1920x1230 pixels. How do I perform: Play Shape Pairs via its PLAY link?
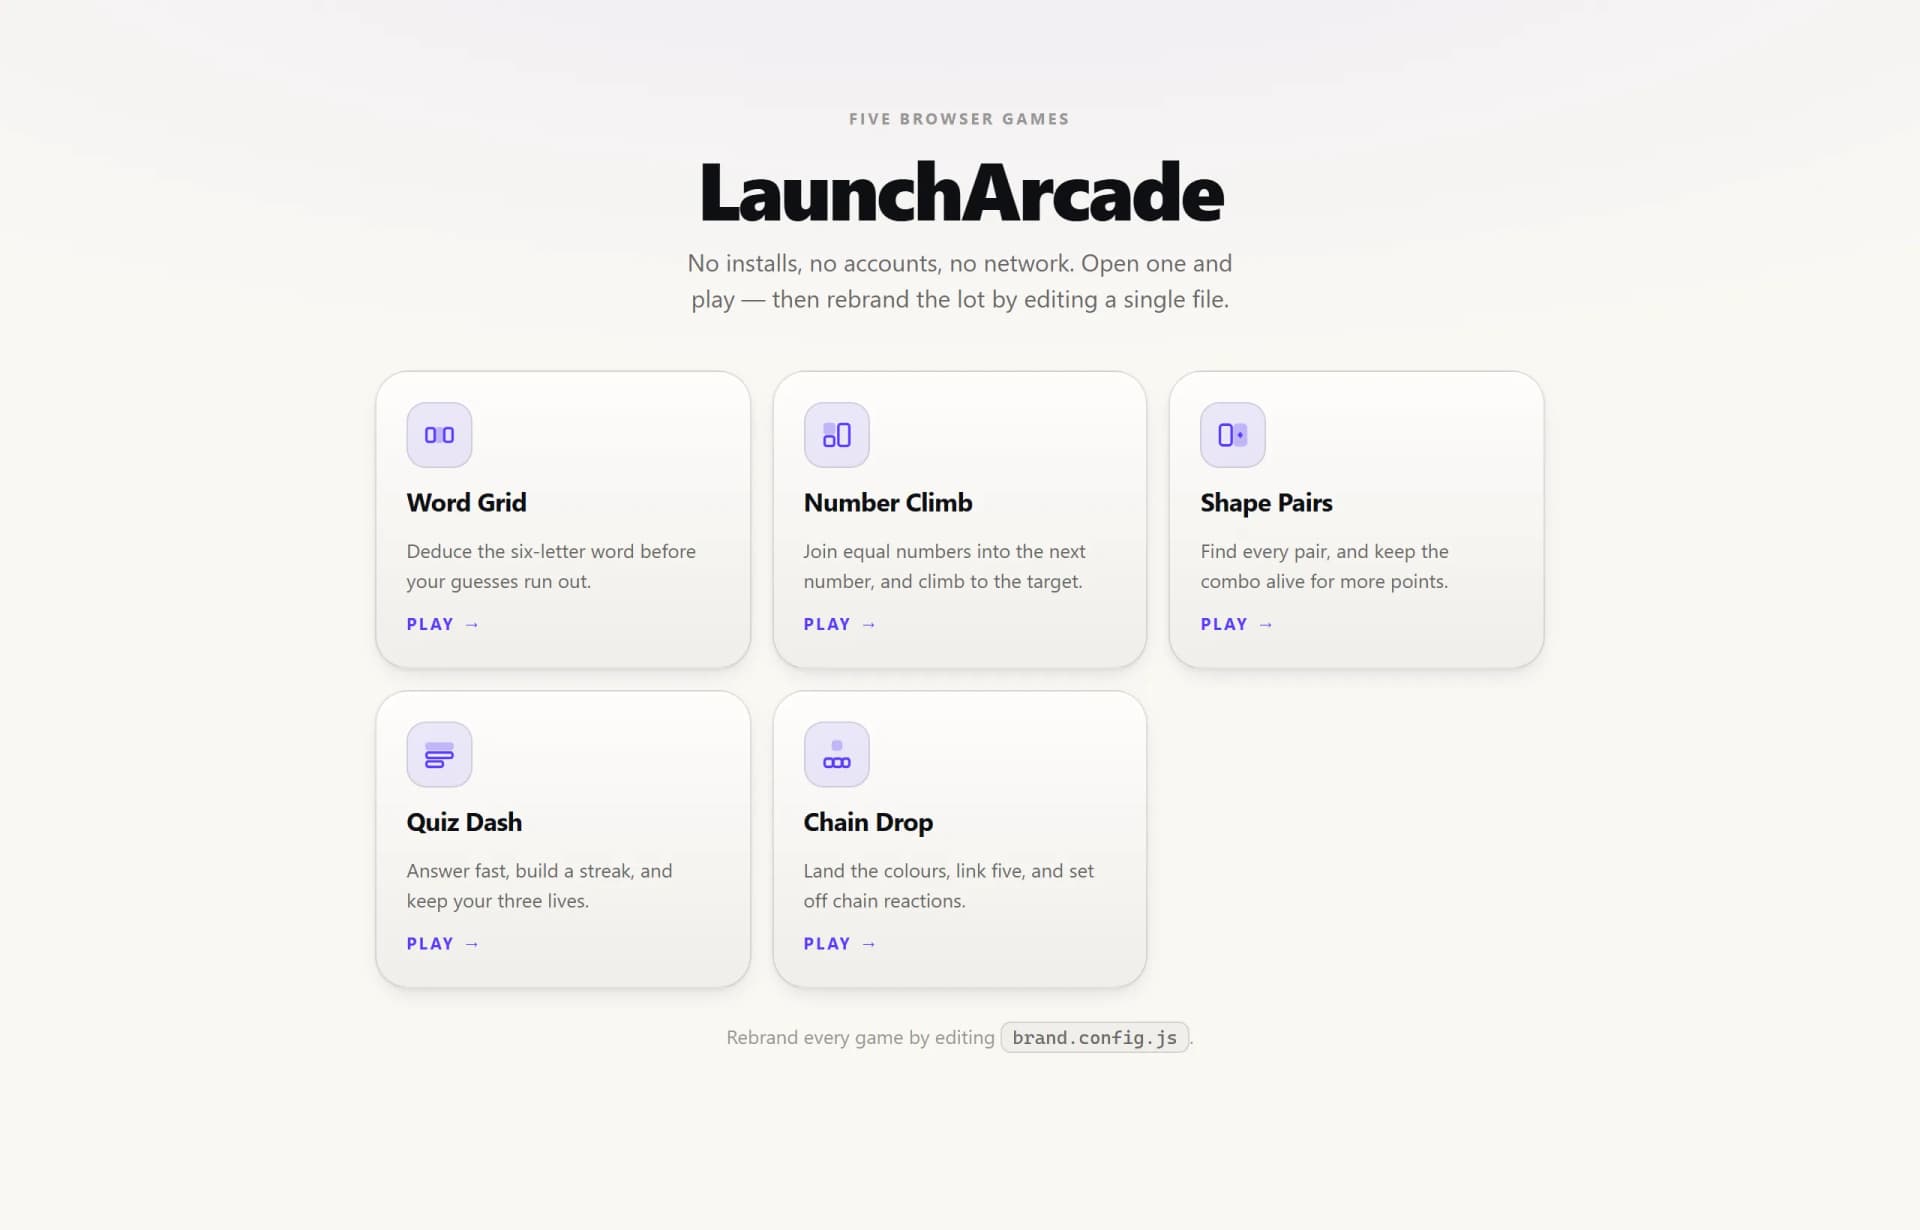(1236, 624)
